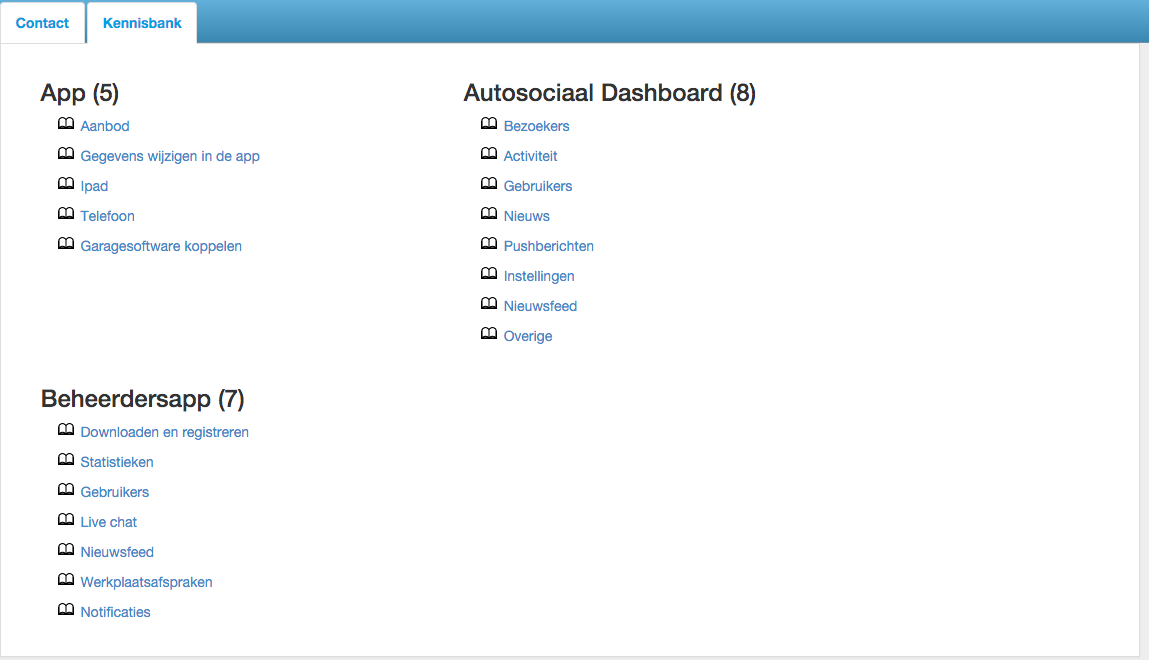Open Nieuwsfeed under Autosociaal Dashboard
This screenshot has width=1149, height=660.
point(541,306)
